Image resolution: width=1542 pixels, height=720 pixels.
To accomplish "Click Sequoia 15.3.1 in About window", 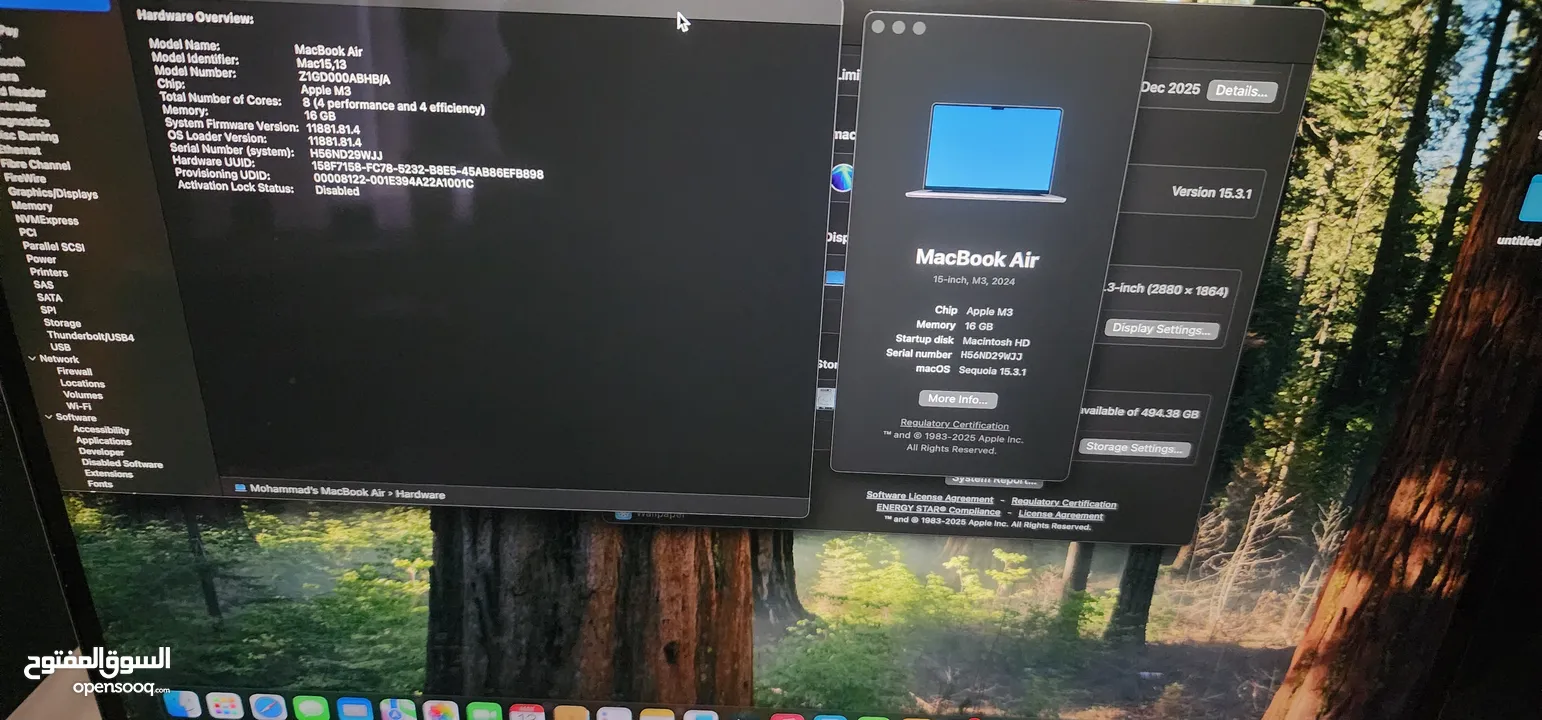I will 995,371.
